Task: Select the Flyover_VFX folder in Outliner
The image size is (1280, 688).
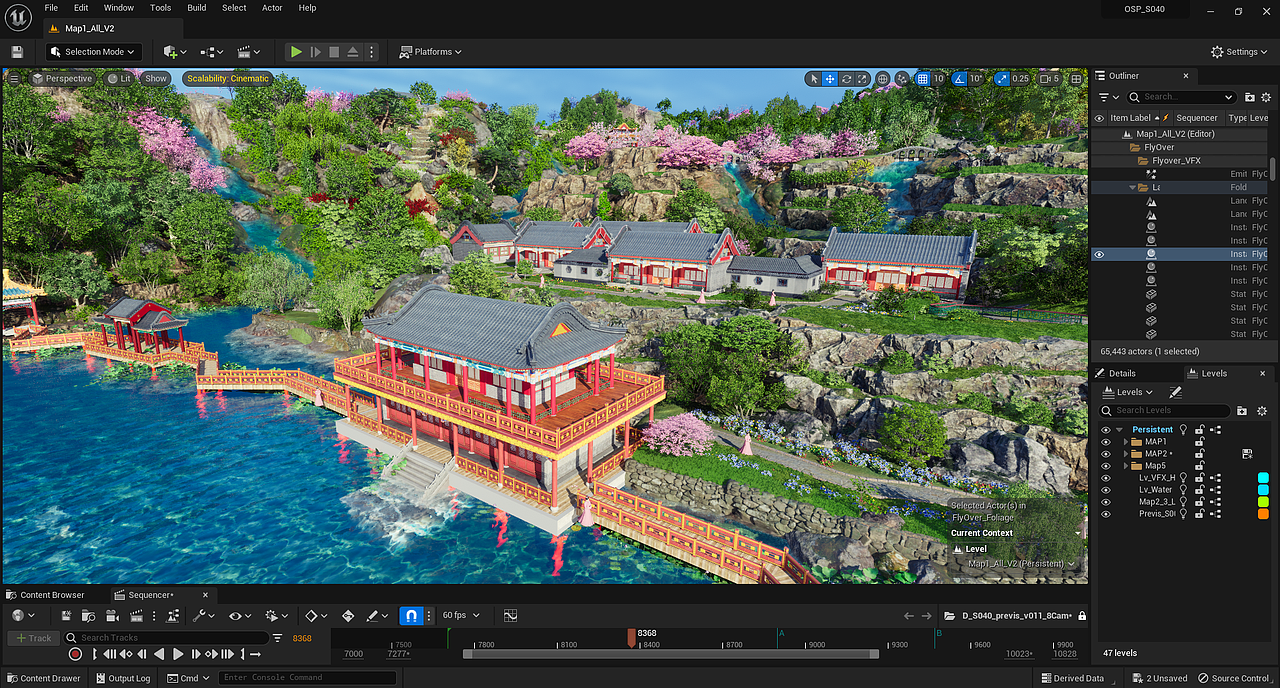Action: click(x=1176, y=160)
